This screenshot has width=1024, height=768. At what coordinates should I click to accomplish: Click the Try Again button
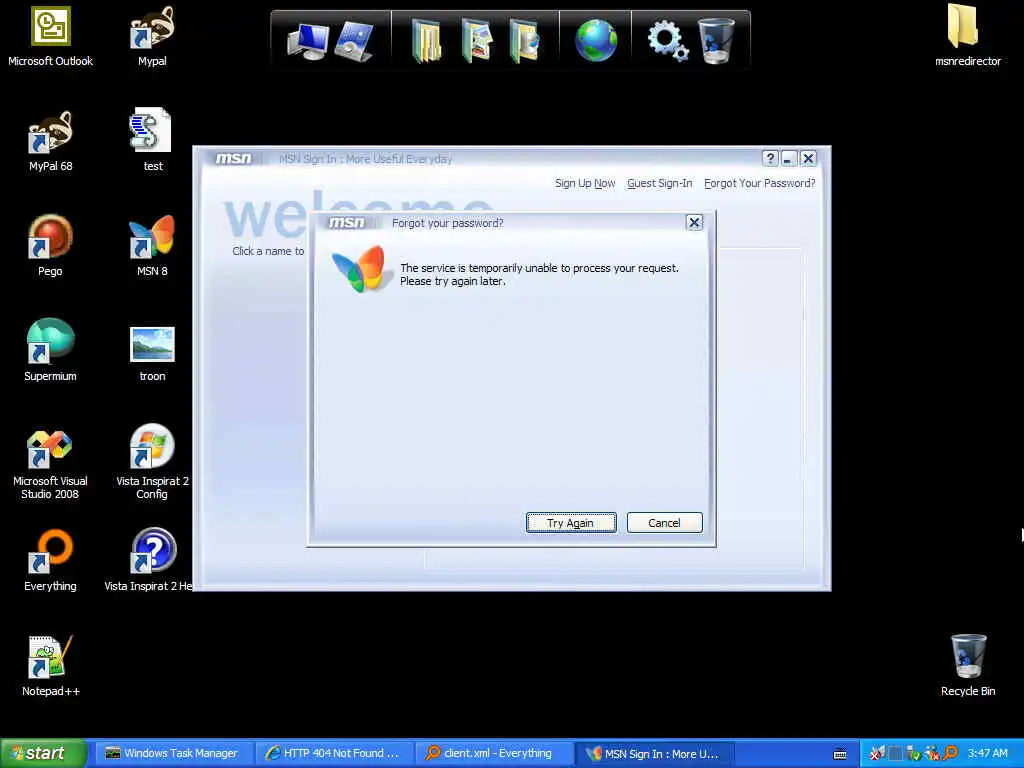click(571, 522)
